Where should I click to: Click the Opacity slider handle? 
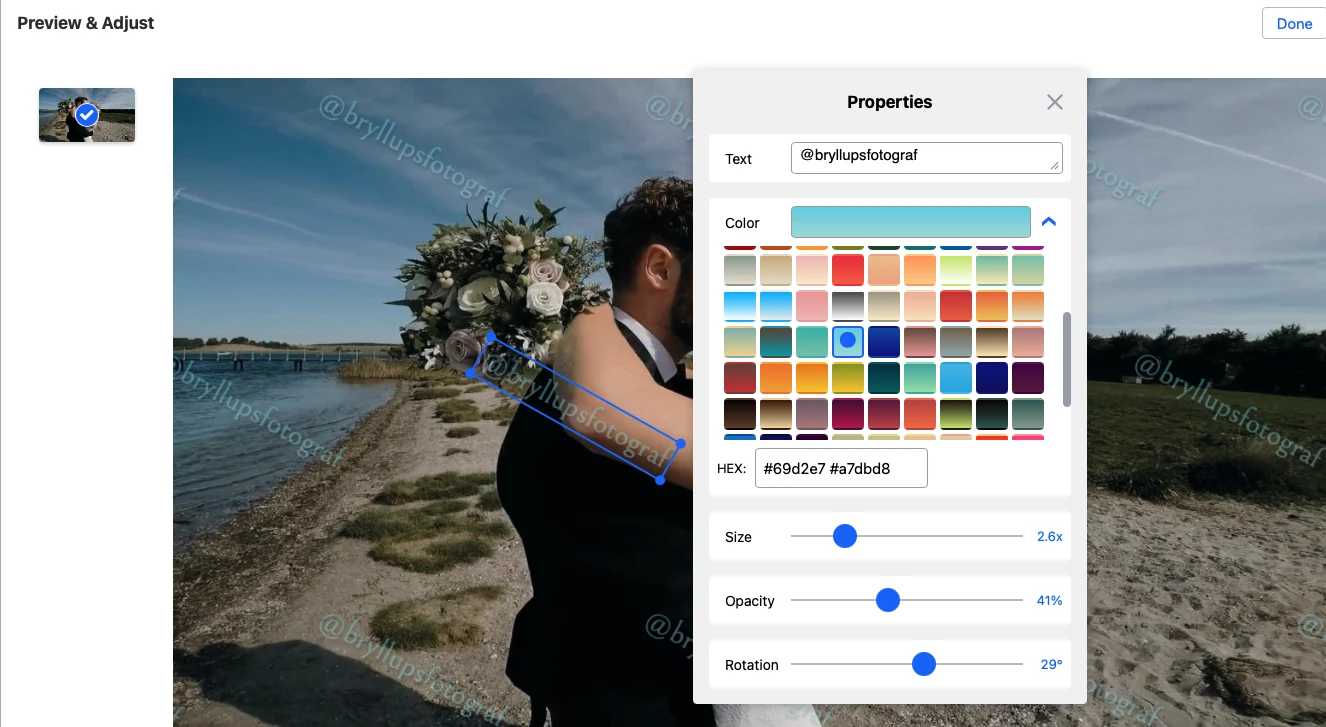[x=887, y=599]
